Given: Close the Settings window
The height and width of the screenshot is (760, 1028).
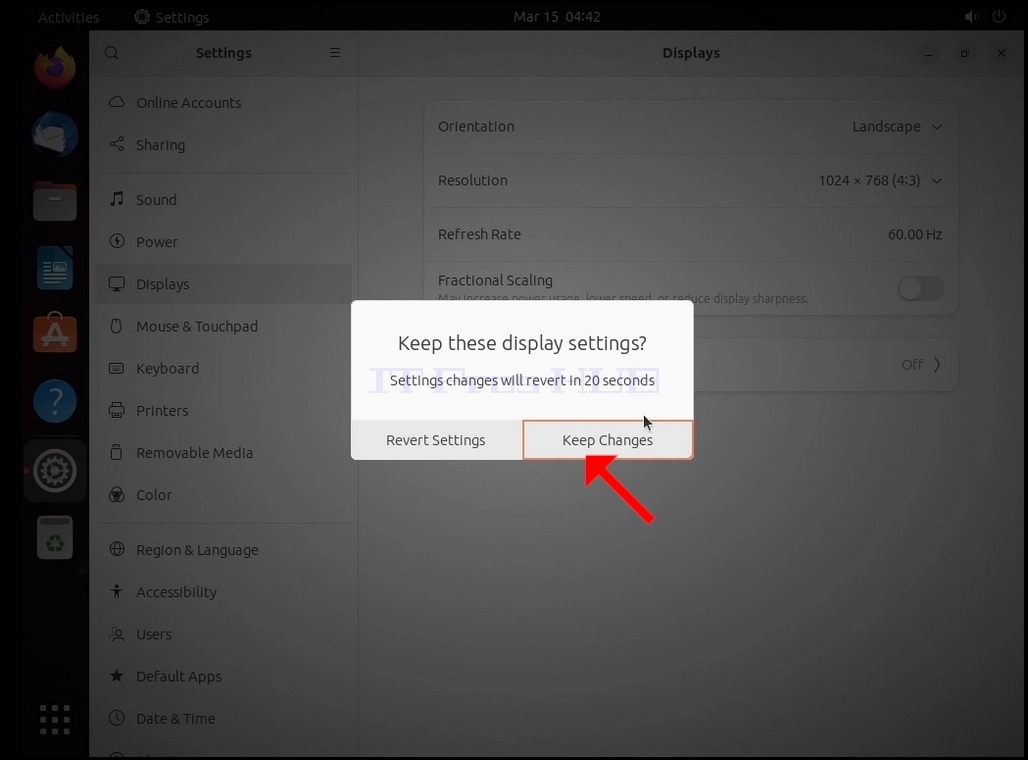Looking at the screenshot, I should pyautogui.click(x=1001, y=53).
